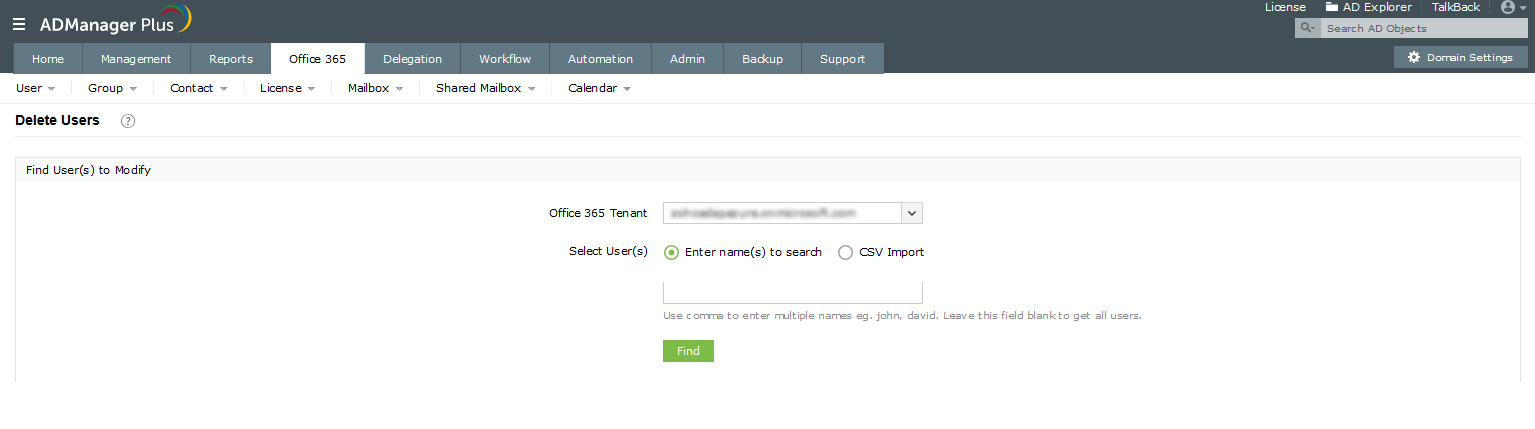
Task: Click the Domain Settings gear icon
Action: [x=1414, y=58]
